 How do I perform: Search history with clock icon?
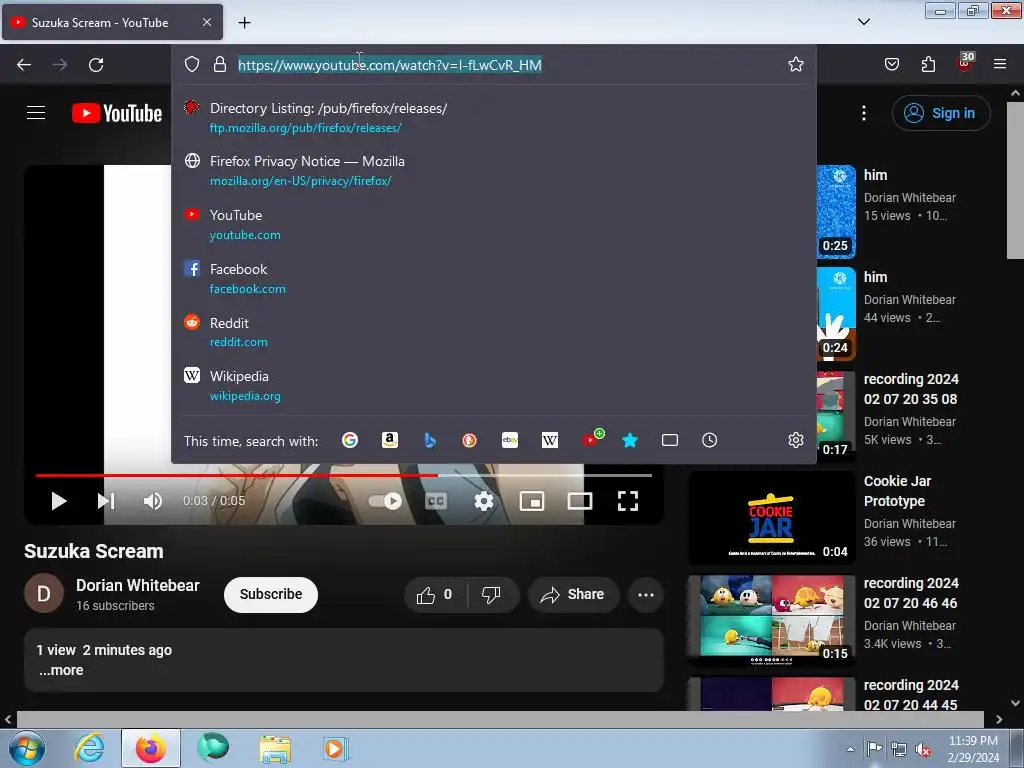[x=710, y=440]
